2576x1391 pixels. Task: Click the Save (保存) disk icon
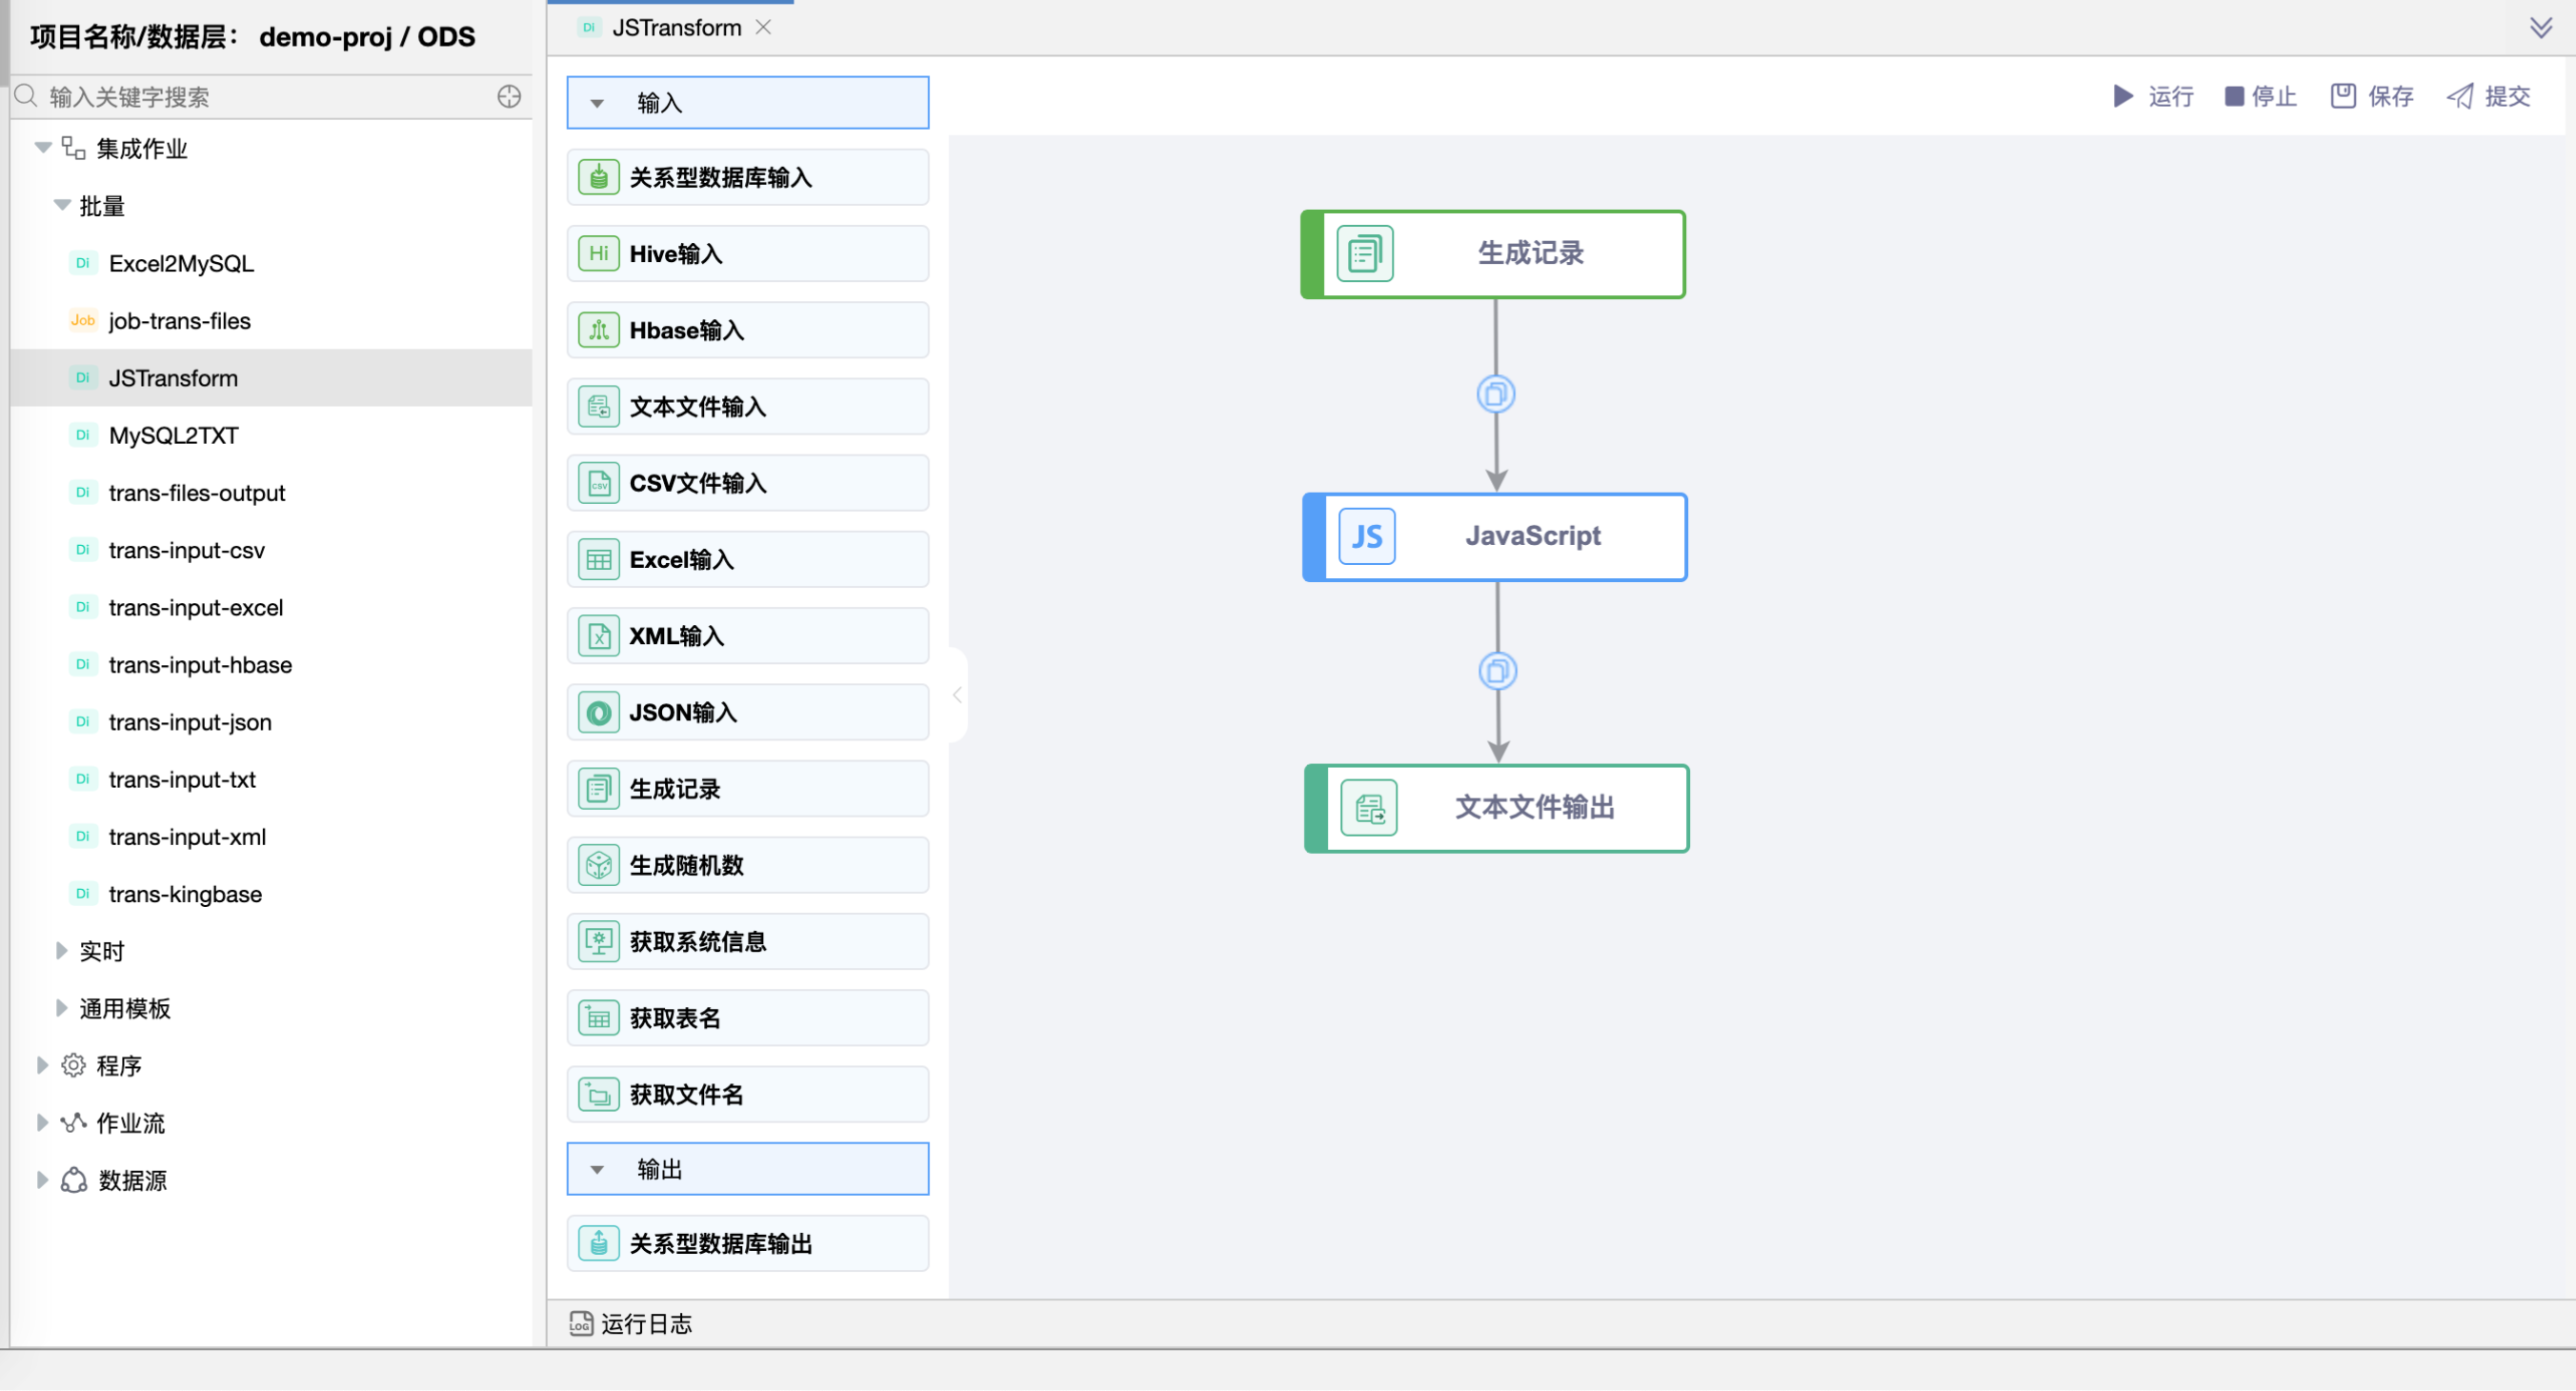pos(2343,96)
